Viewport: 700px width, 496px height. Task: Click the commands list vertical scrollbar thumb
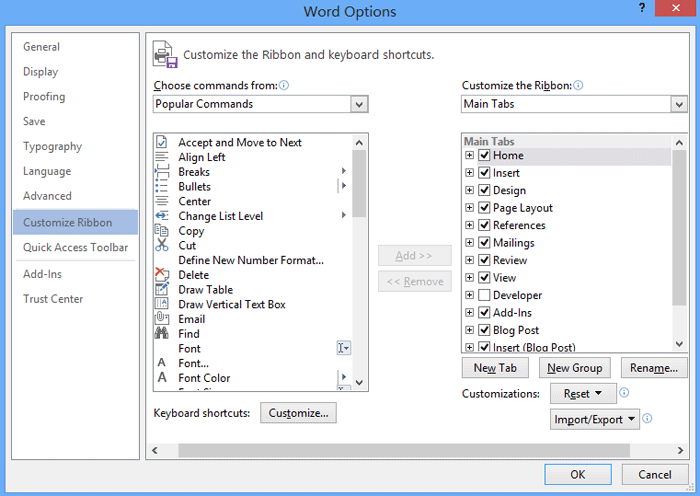click(359, 183)
